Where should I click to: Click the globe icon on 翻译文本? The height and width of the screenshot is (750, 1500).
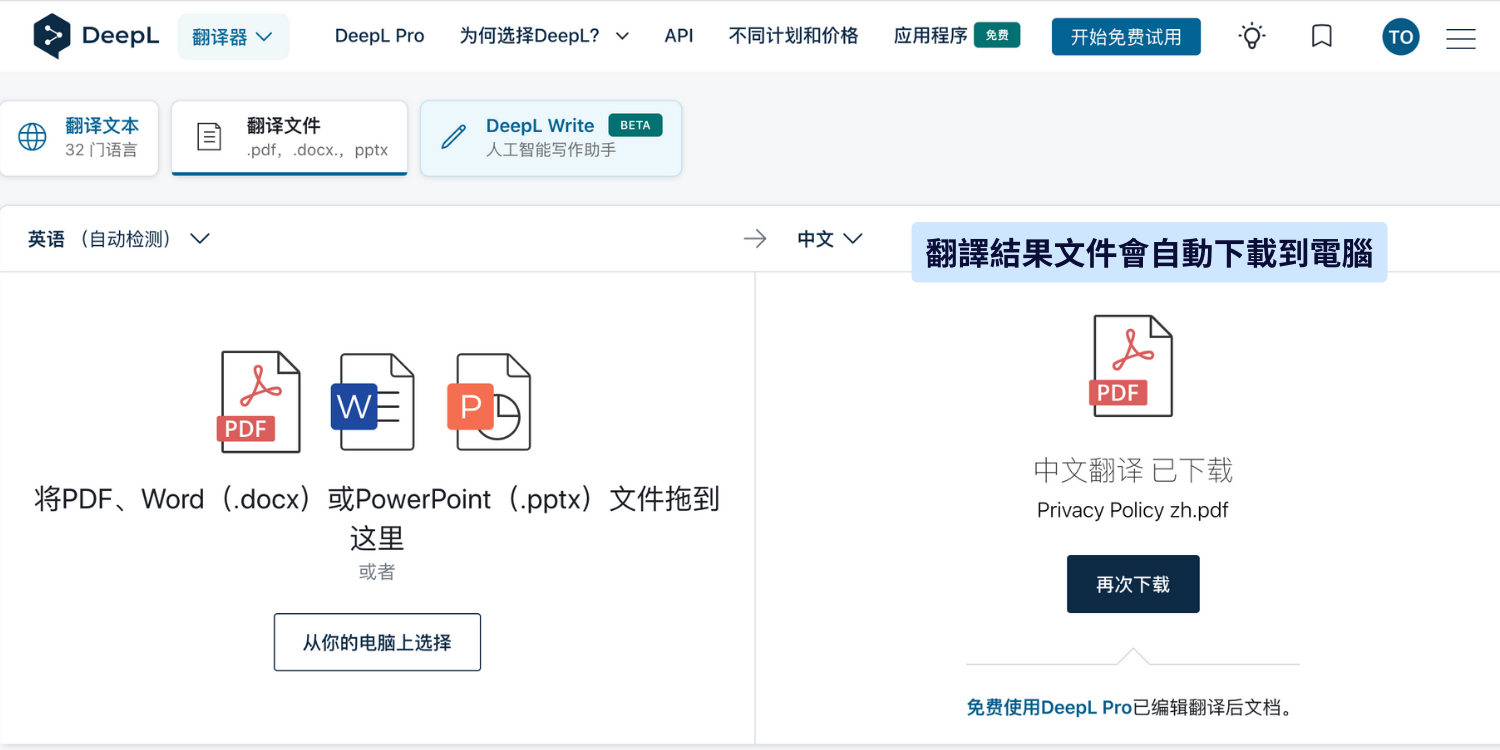coord(32,137)
